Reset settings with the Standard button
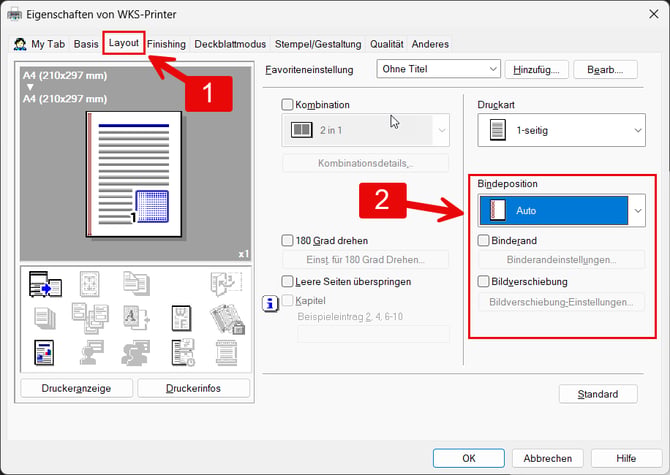 598,394
